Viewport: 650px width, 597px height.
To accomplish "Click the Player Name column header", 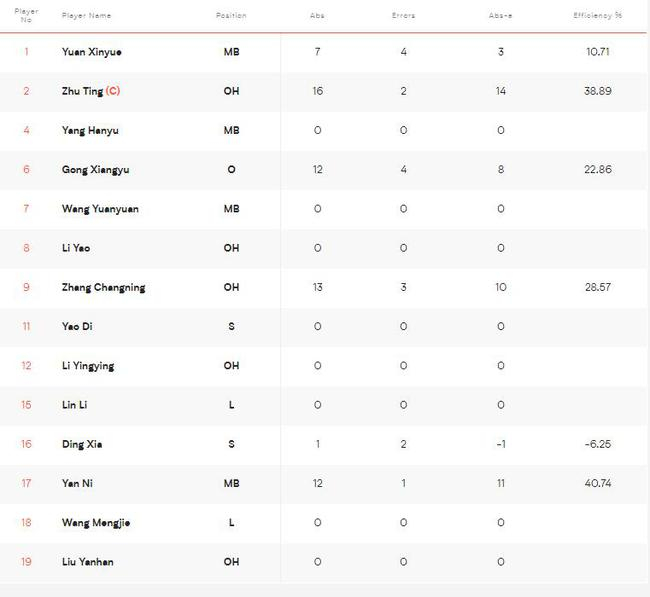I will tap(86, 16).
